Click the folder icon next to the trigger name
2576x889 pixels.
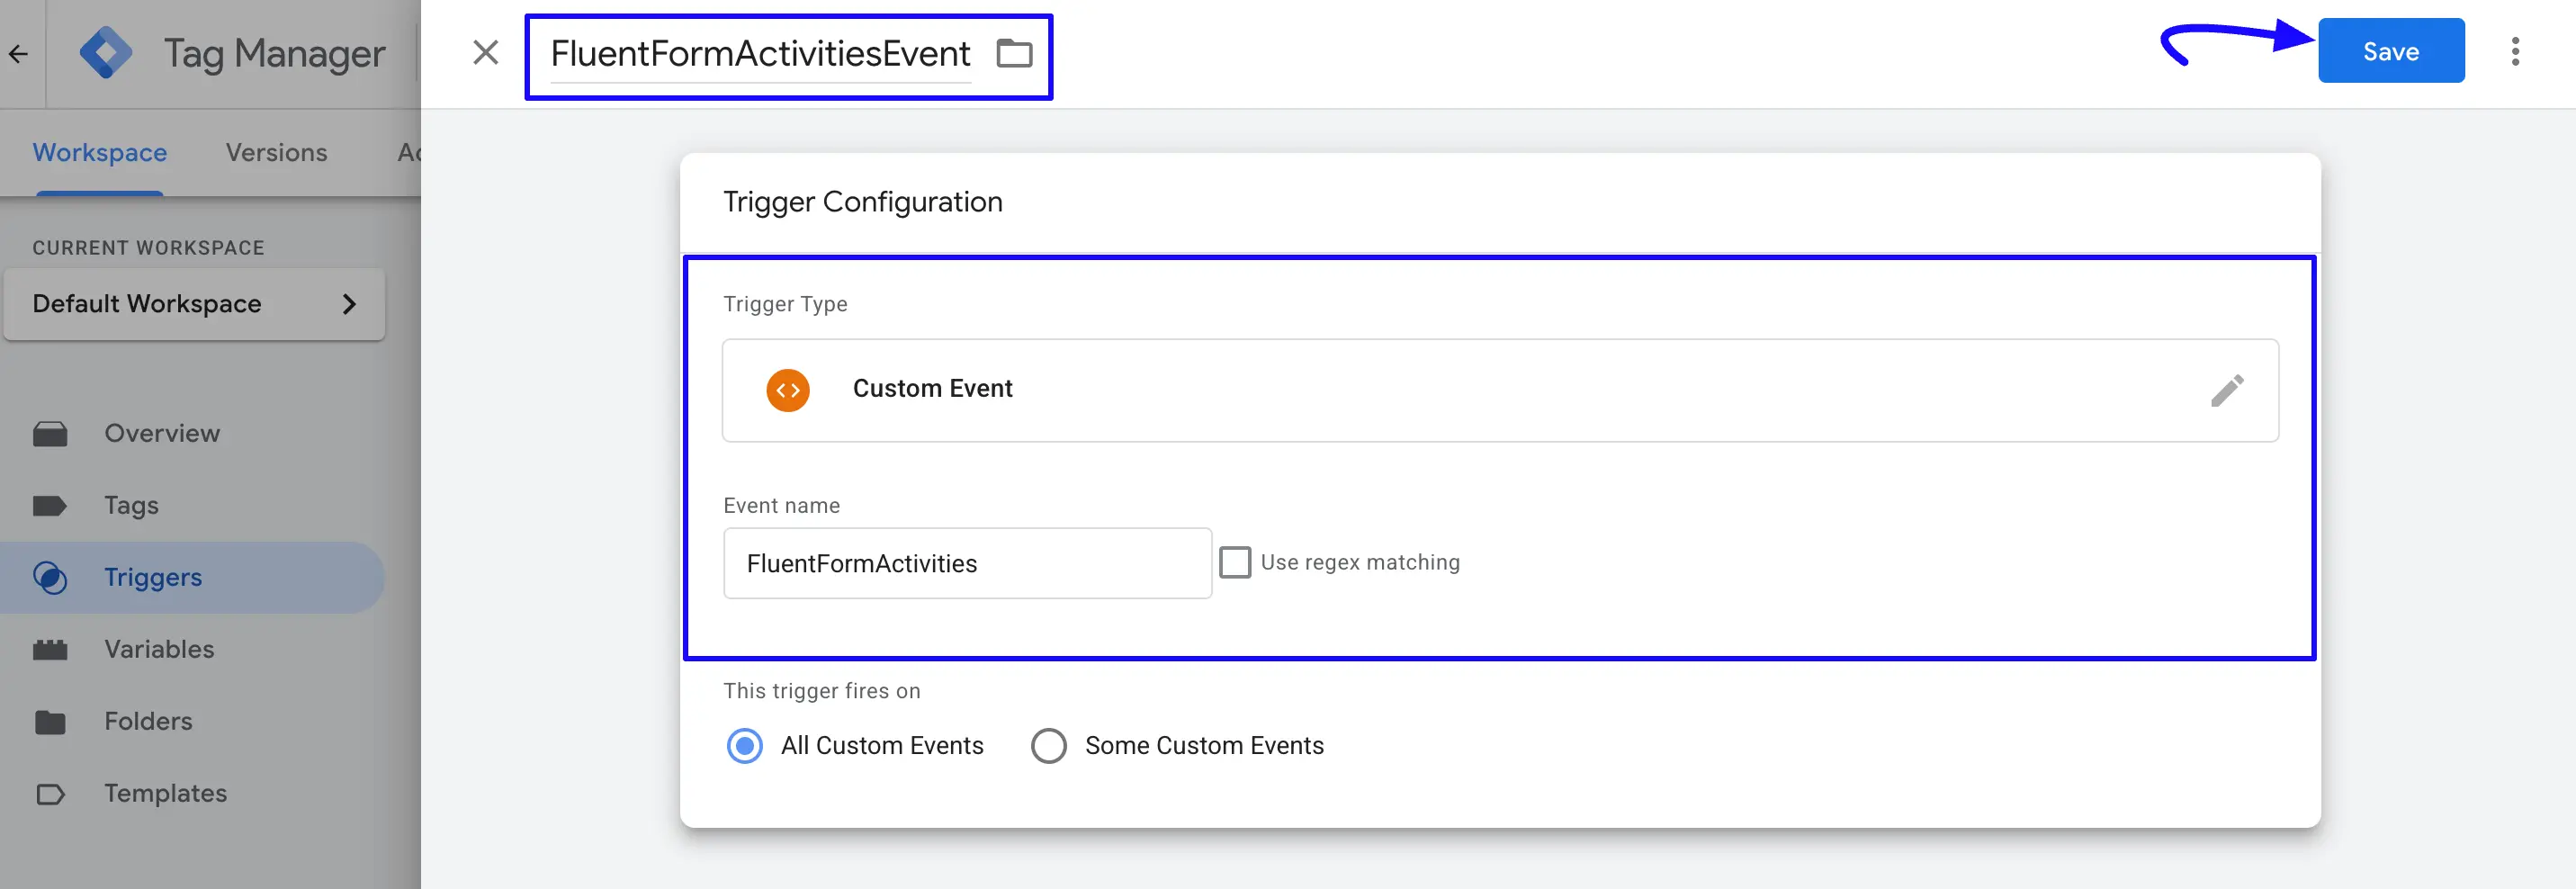(x=1014, y=53)
